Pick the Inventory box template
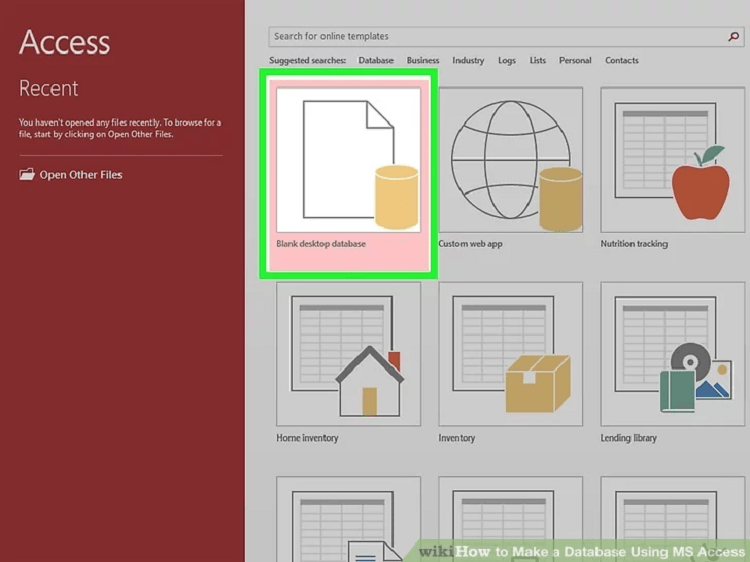Screen dimensions: 750x562 point(510,355)
